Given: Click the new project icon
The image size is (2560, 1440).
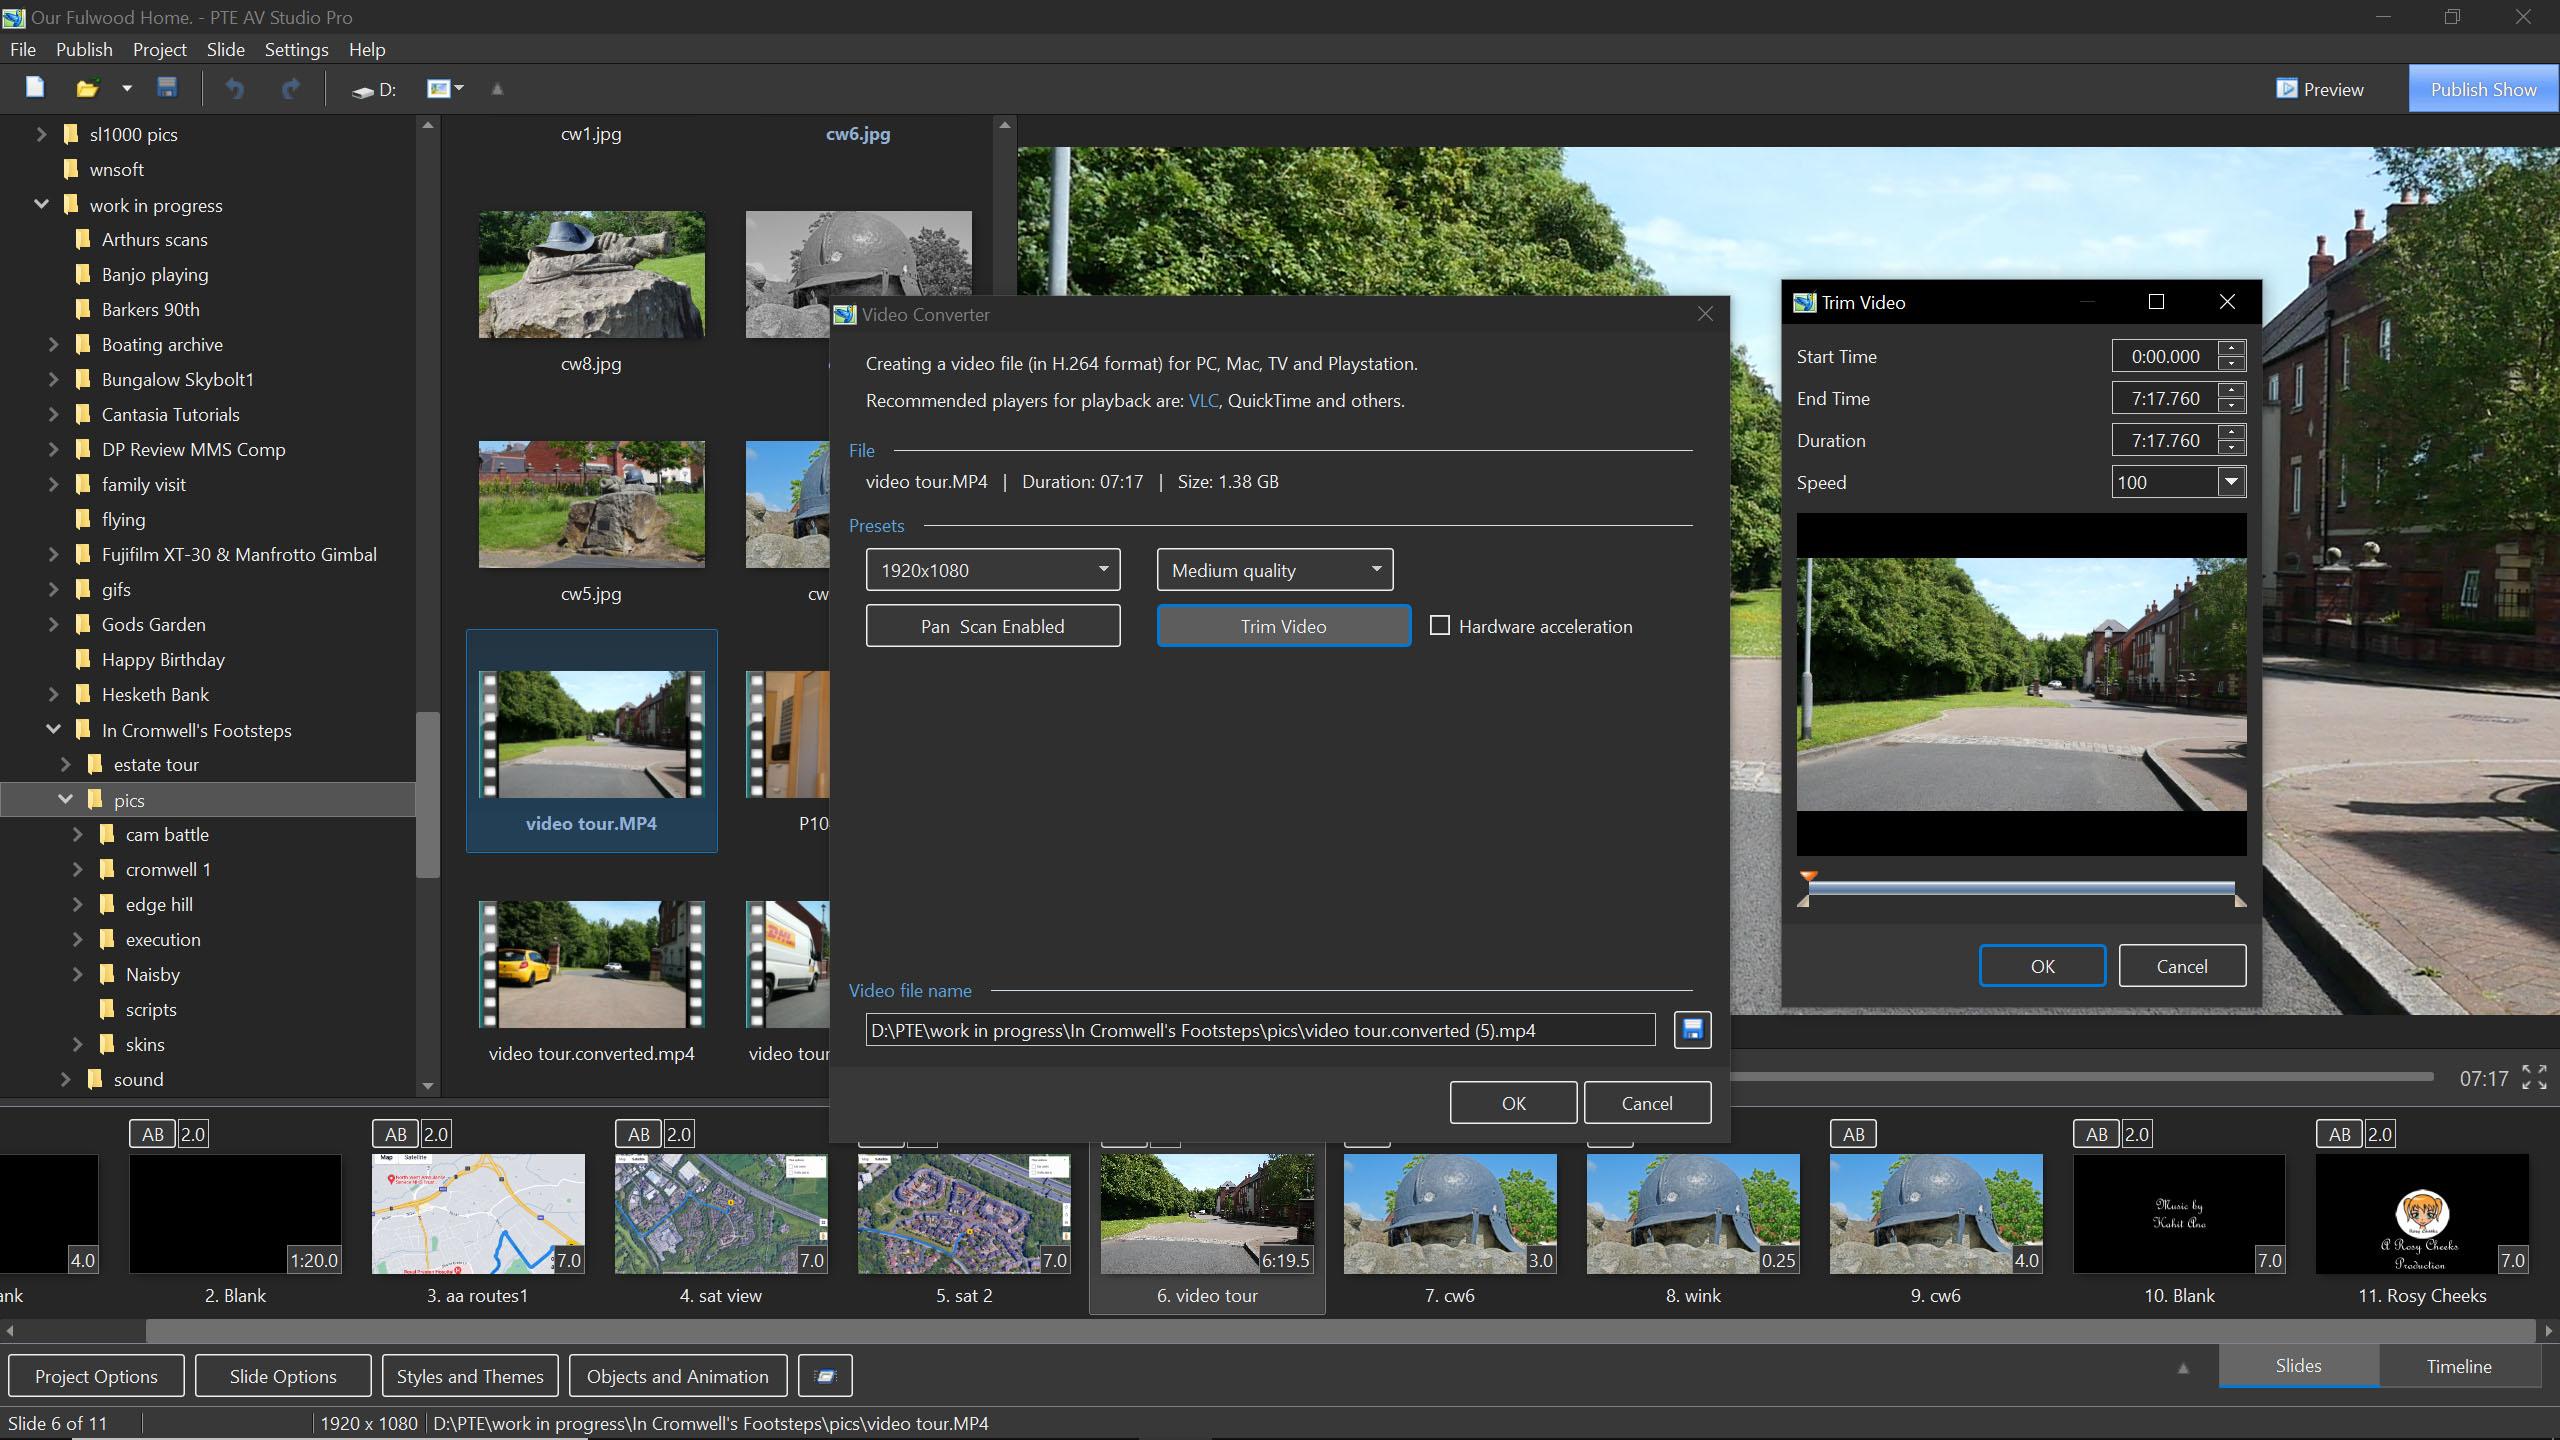Looking at the screenshot, I should (35, 88).
